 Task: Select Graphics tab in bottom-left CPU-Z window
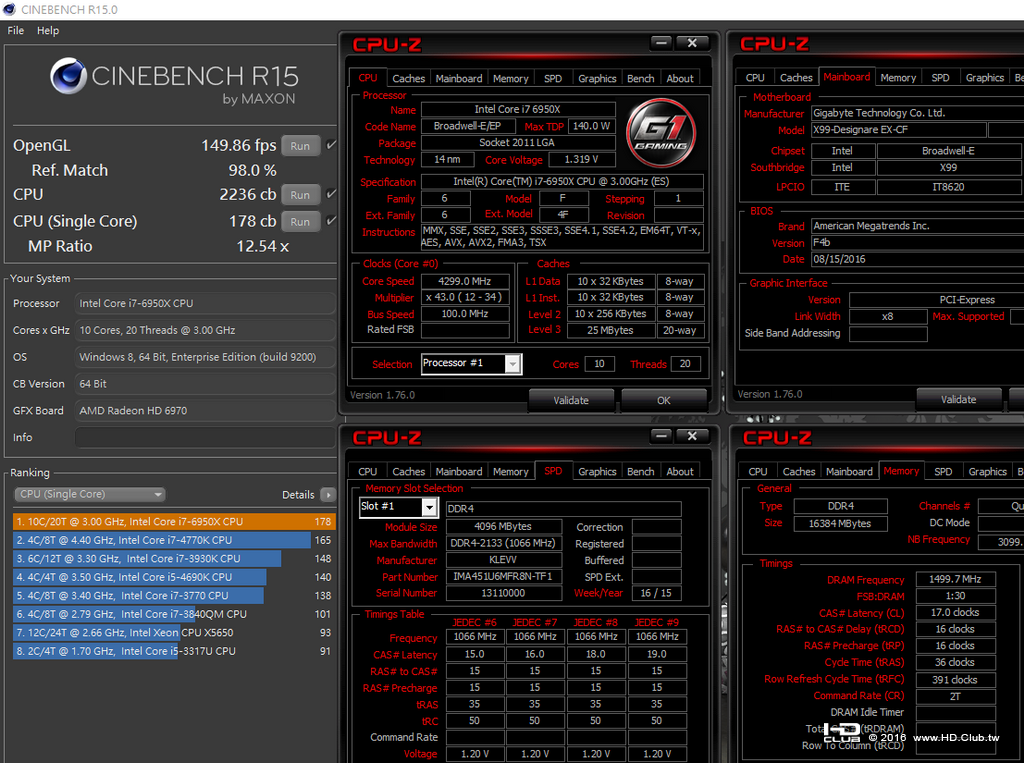[597, 472]
